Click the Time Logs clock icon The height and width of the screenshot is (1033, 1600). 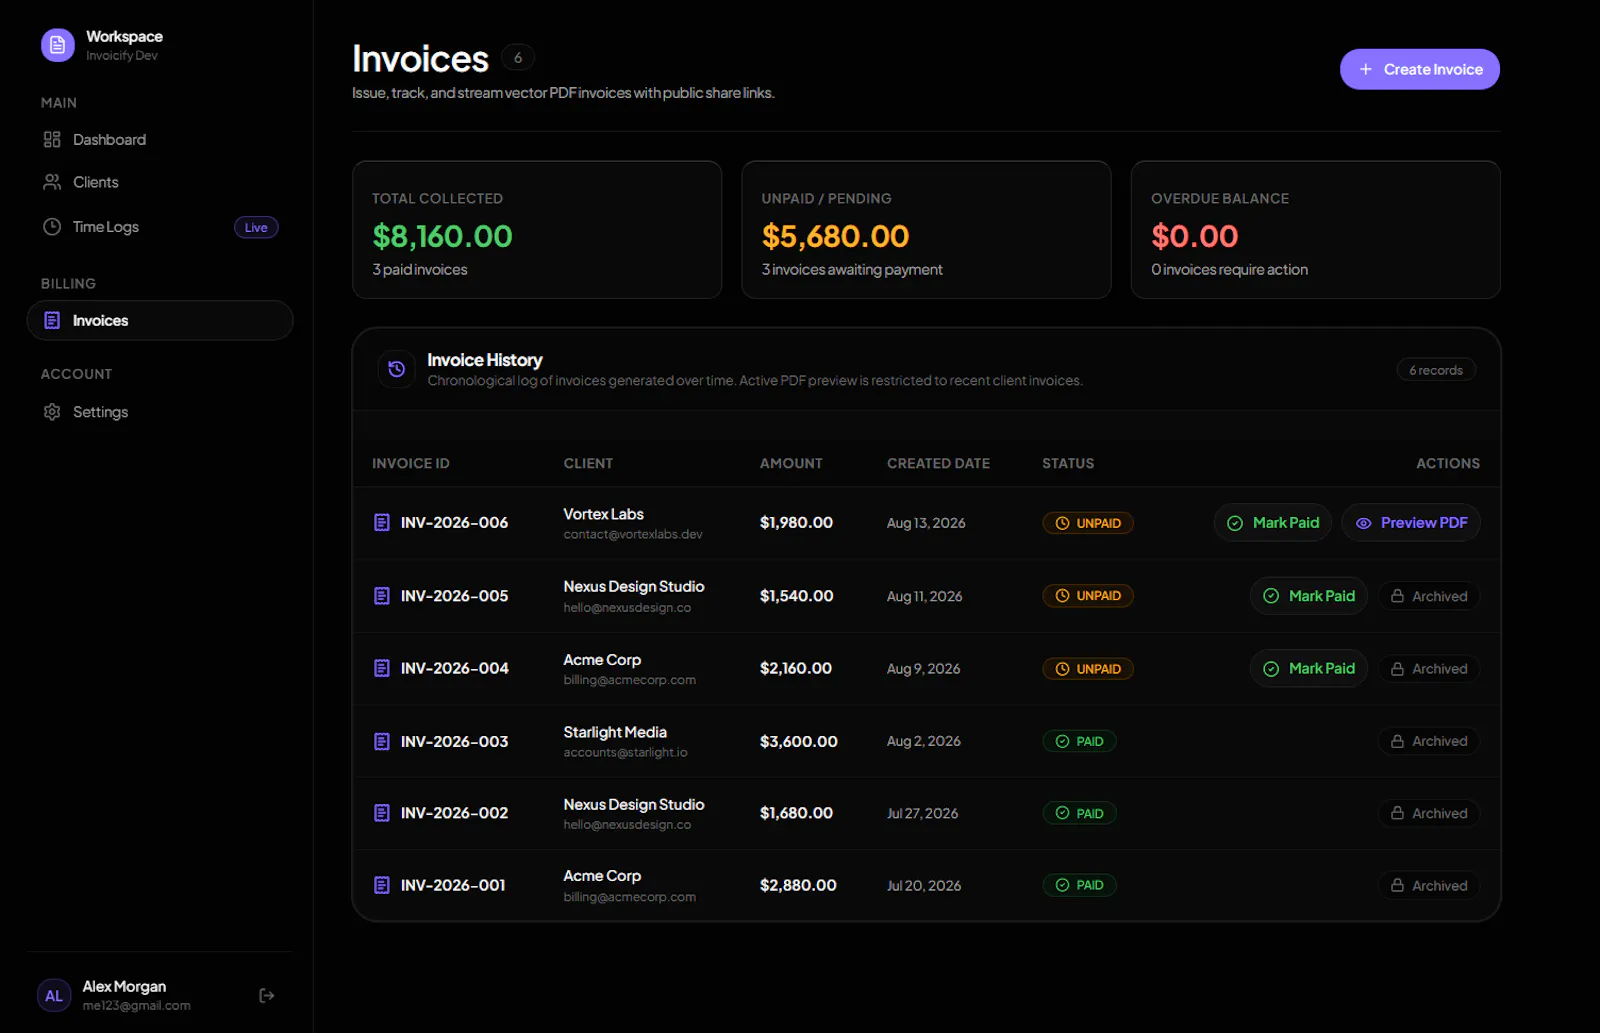[52, 227]
